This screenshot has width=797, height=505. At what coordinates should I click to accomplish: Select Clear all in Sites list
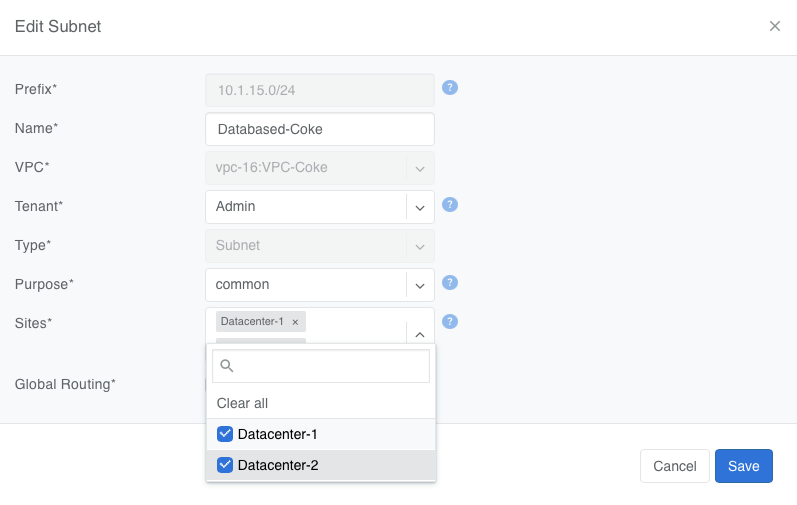[x=242, y=403]
